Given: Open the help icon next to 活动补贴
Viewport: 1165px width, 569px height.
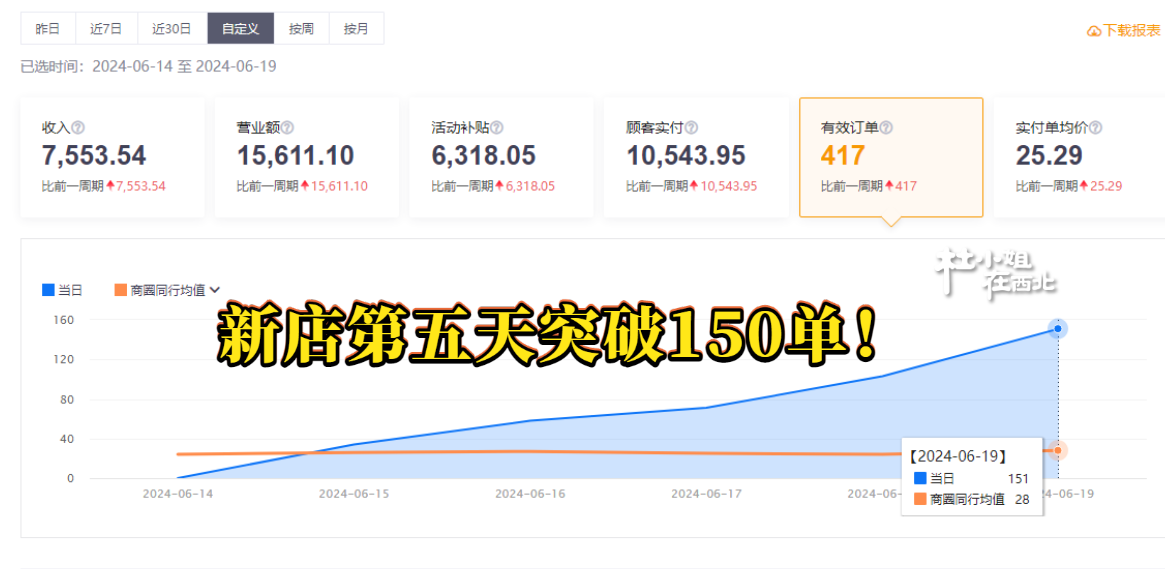Looking at the screenshot, I should pyautogui.click(x=497, y=128).
